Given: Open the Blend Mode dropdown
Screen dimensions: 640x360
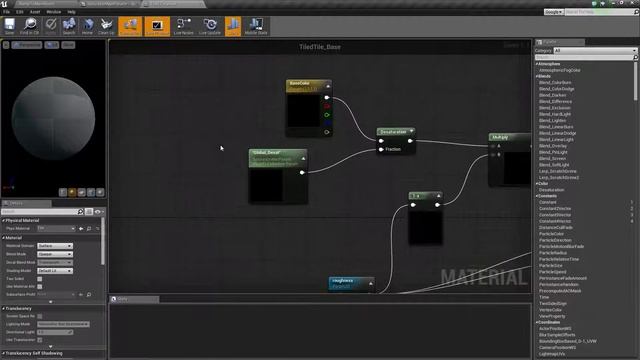Looking at the screenshot, I should (x=55, y=254).
